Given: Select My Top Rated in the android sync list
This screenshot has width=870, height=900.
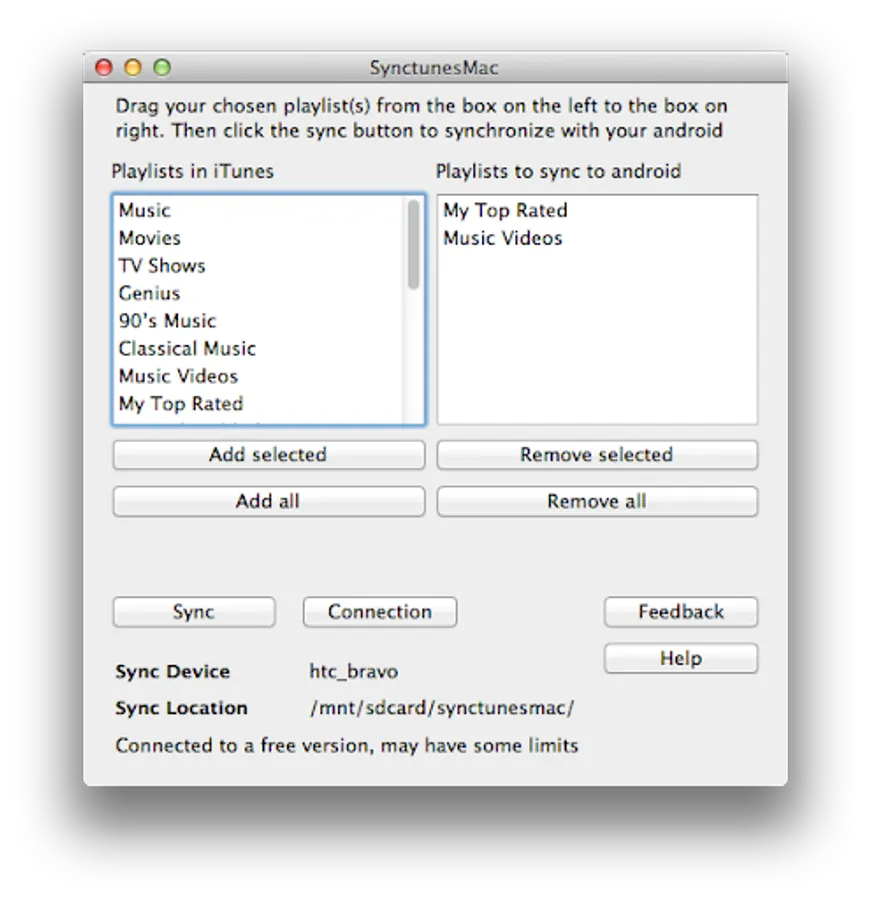Looking at the screenshot, I should coord(597,210).
